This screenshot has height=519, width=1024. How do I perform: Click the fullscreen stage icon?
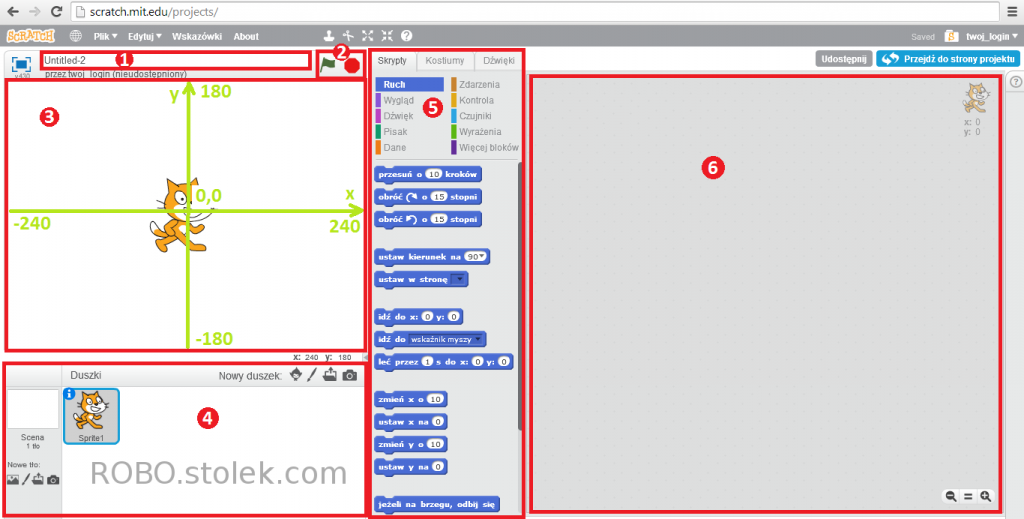(21, 63)
